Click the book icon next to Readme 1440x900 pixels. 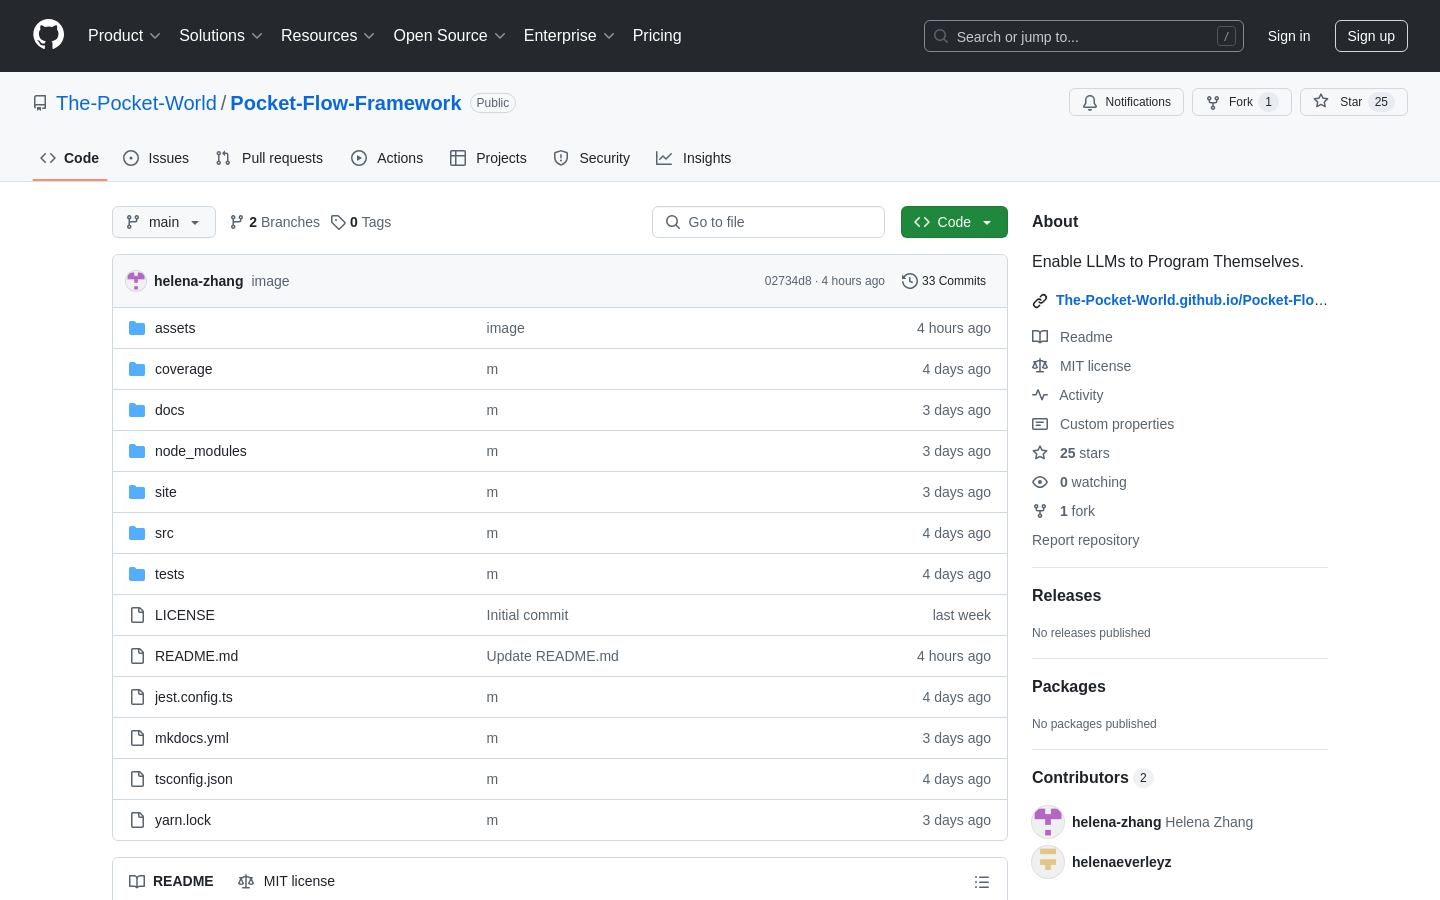point(1040,337)
